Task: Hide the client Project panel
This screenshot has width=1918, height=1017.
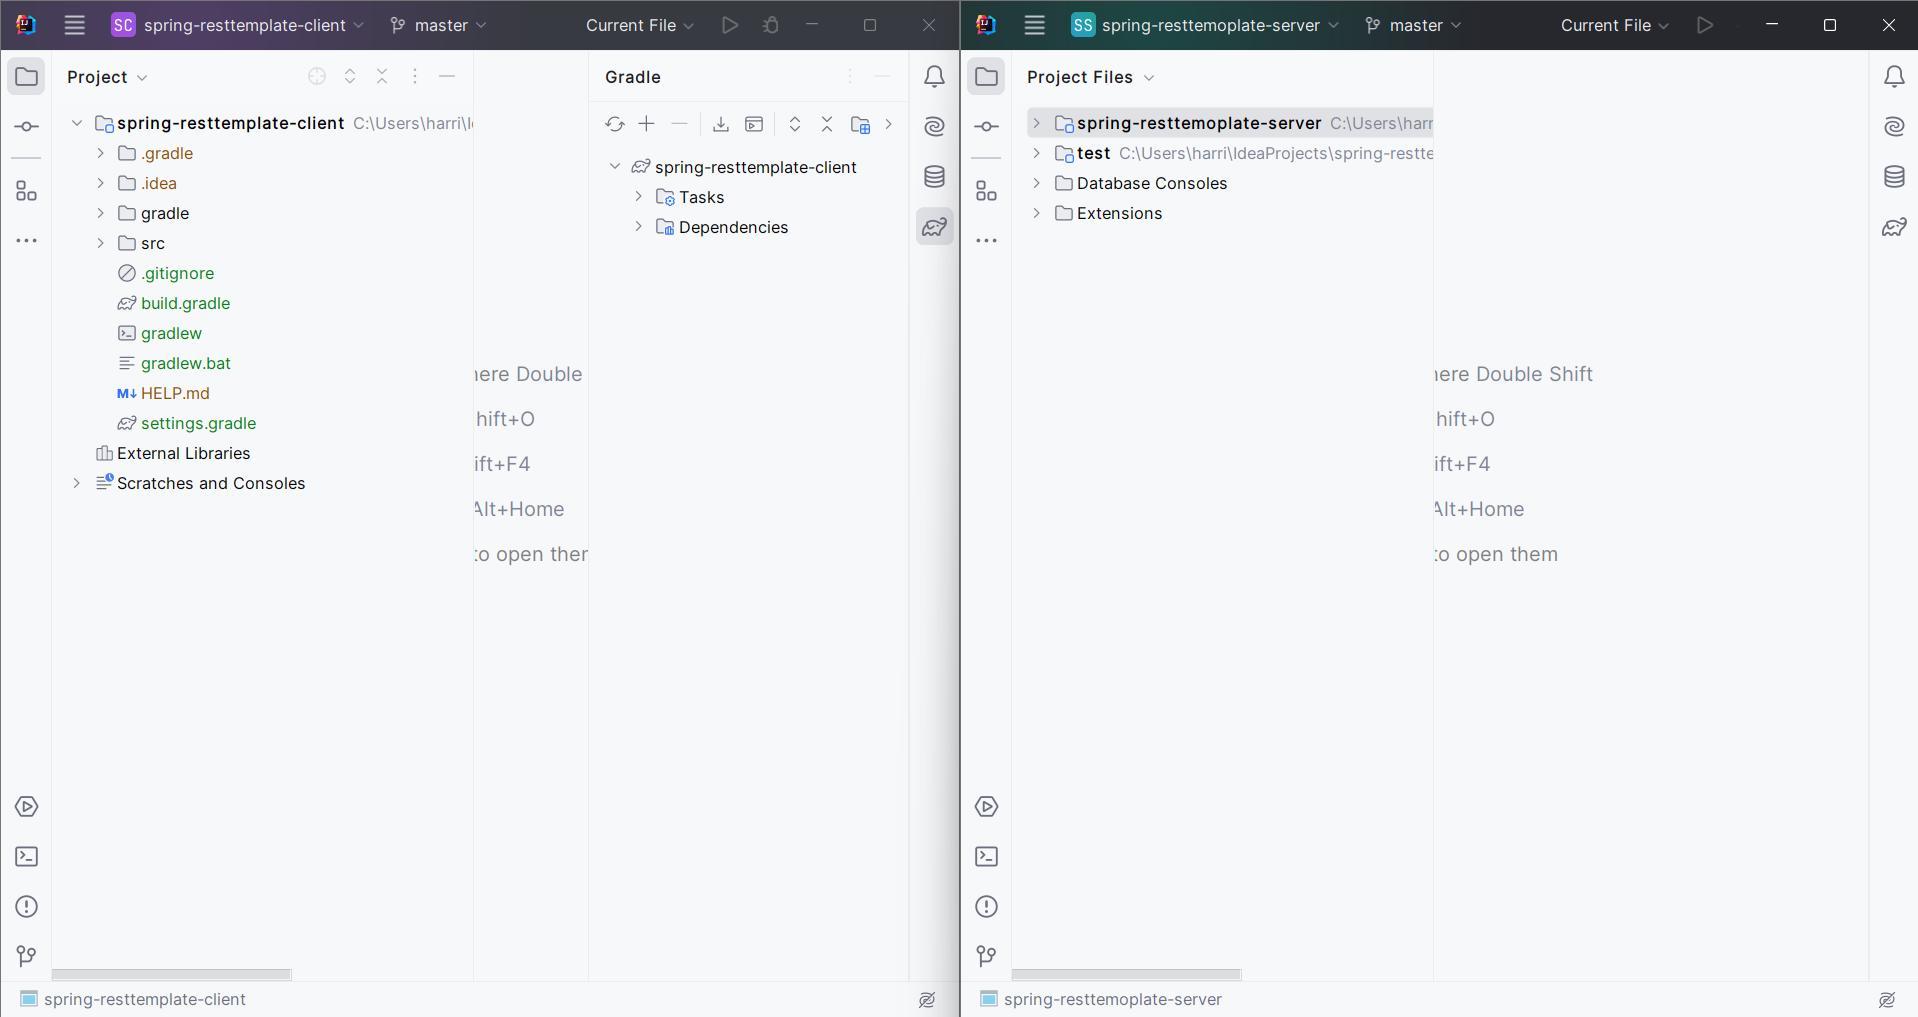Action: click(447, 77)
